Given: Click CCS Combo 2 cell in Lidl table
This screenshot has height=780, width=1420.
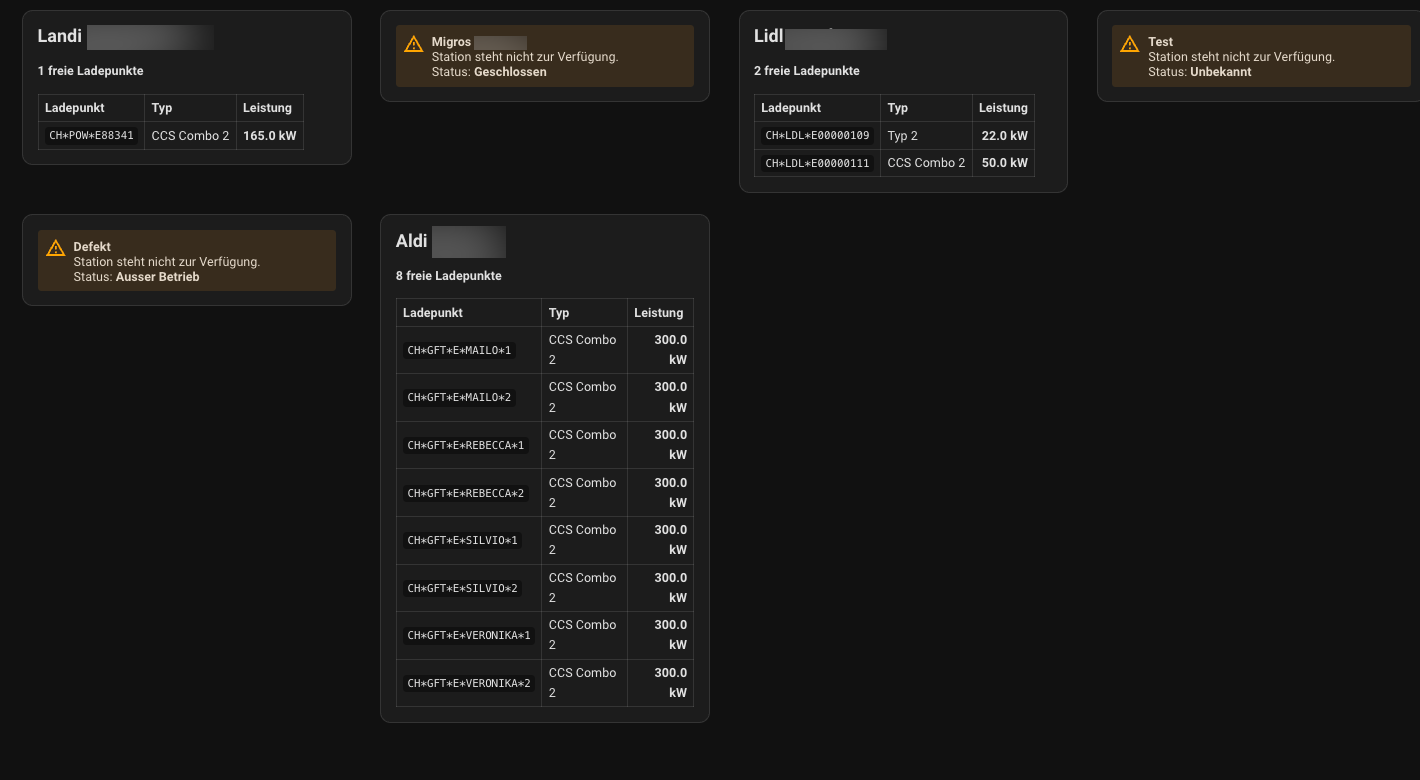Looking at the screenshot, I should coord(927,163).
